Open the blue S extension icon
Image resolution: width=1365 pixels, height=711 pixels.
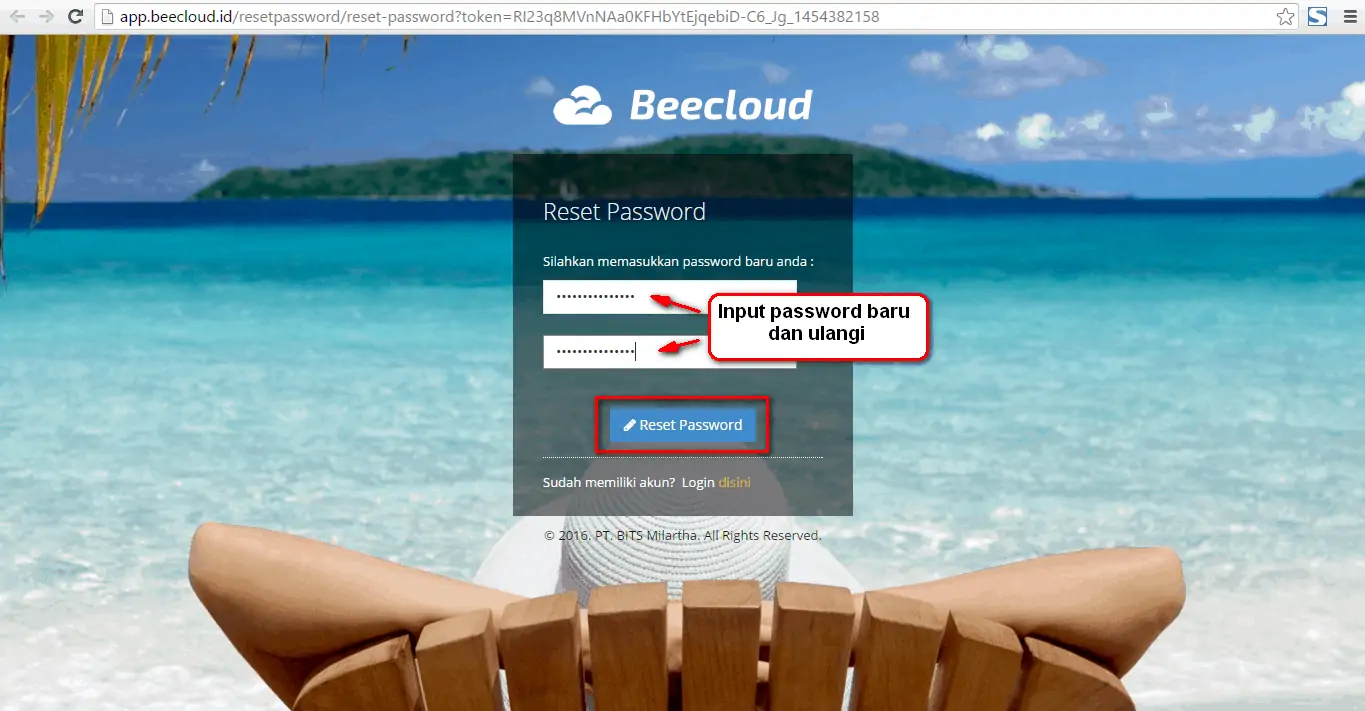(1318, 16)
